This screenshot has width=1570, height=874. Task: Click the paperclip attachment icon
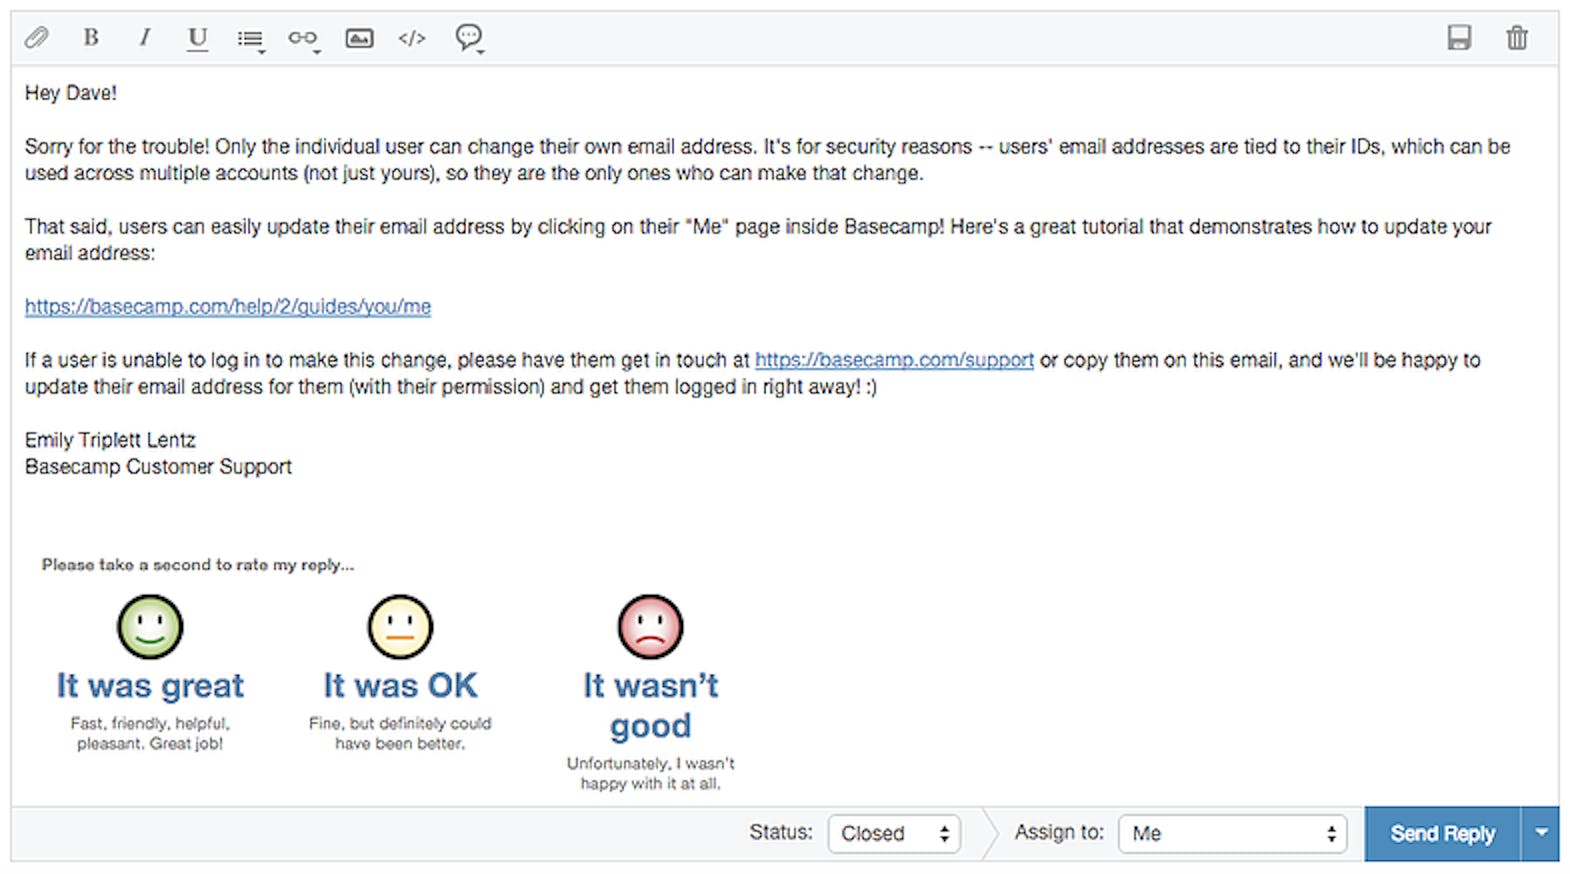[37, 38]
